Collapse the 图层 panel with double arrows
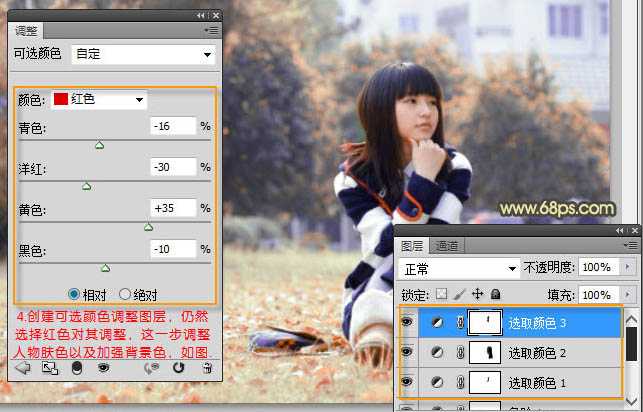Viewport: 643px width, 412px height. (620, 231)
